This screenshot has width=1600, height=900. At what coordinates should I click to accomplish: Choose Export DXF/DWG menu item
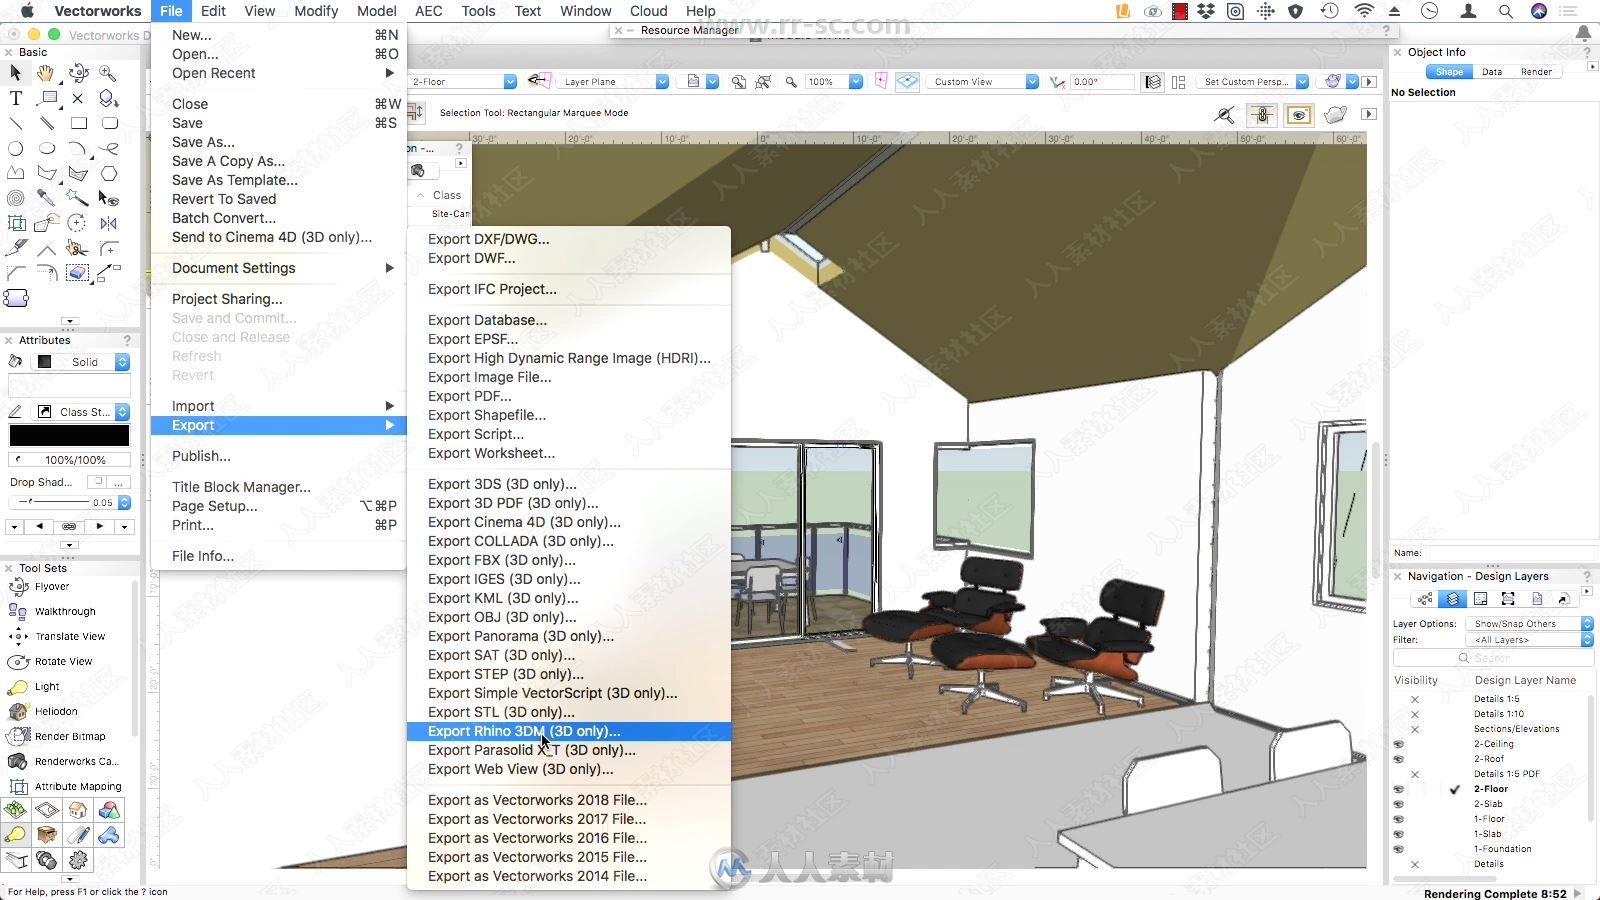(x=569, y=239)
